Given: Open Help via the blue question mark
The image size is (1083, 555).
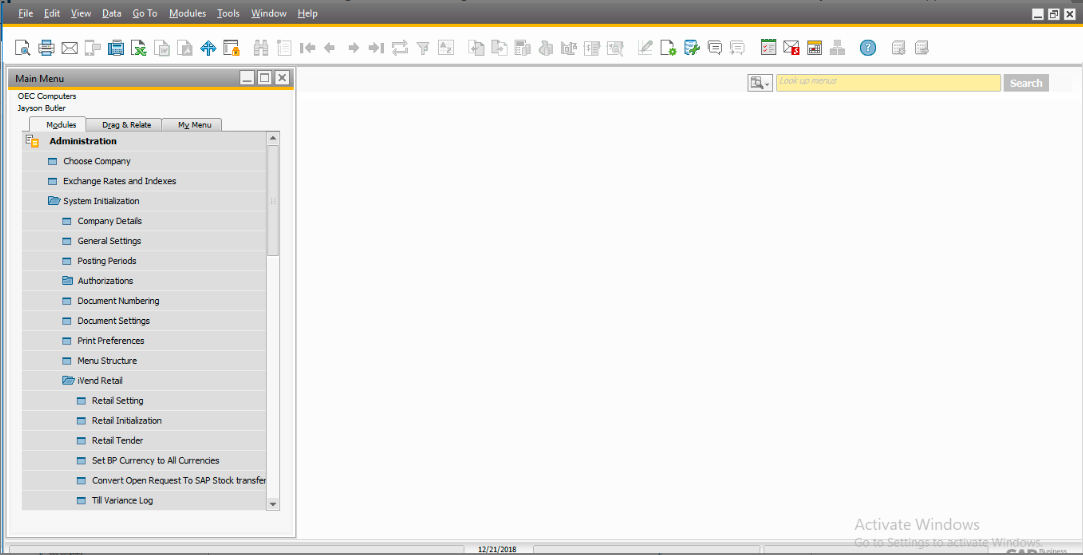Looking at the screenshot, I should (x=868, y=48).
